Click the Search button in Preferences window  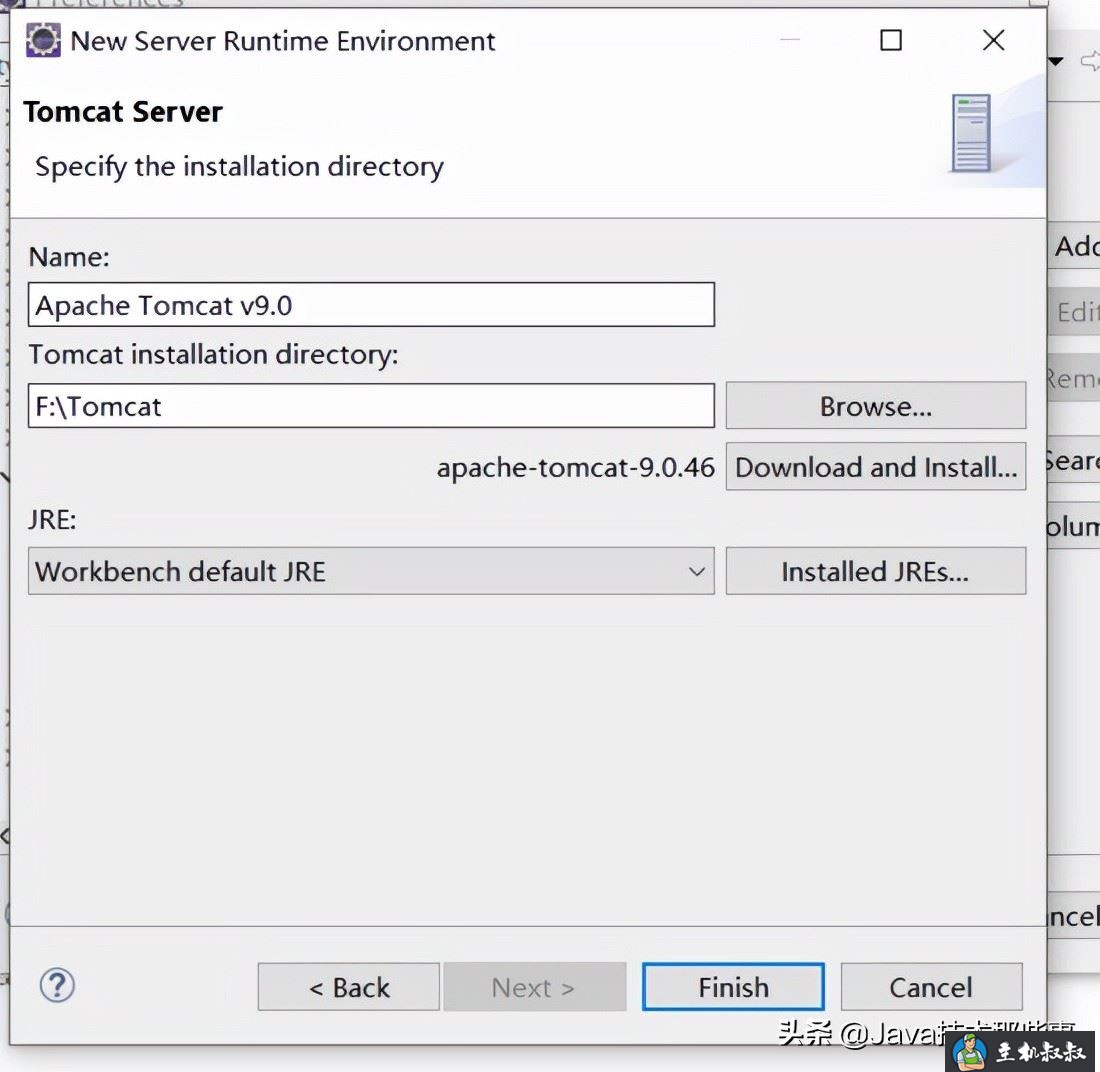(x=1073, y=461)
